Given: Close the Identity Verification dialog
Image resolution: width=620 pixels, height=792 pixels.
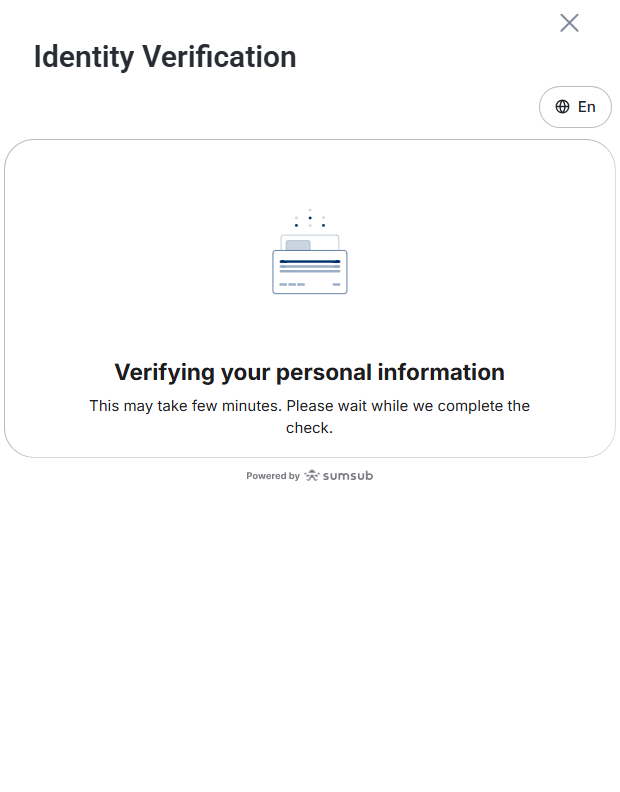Looking at the screenshot, I should [x=569, y=23].
